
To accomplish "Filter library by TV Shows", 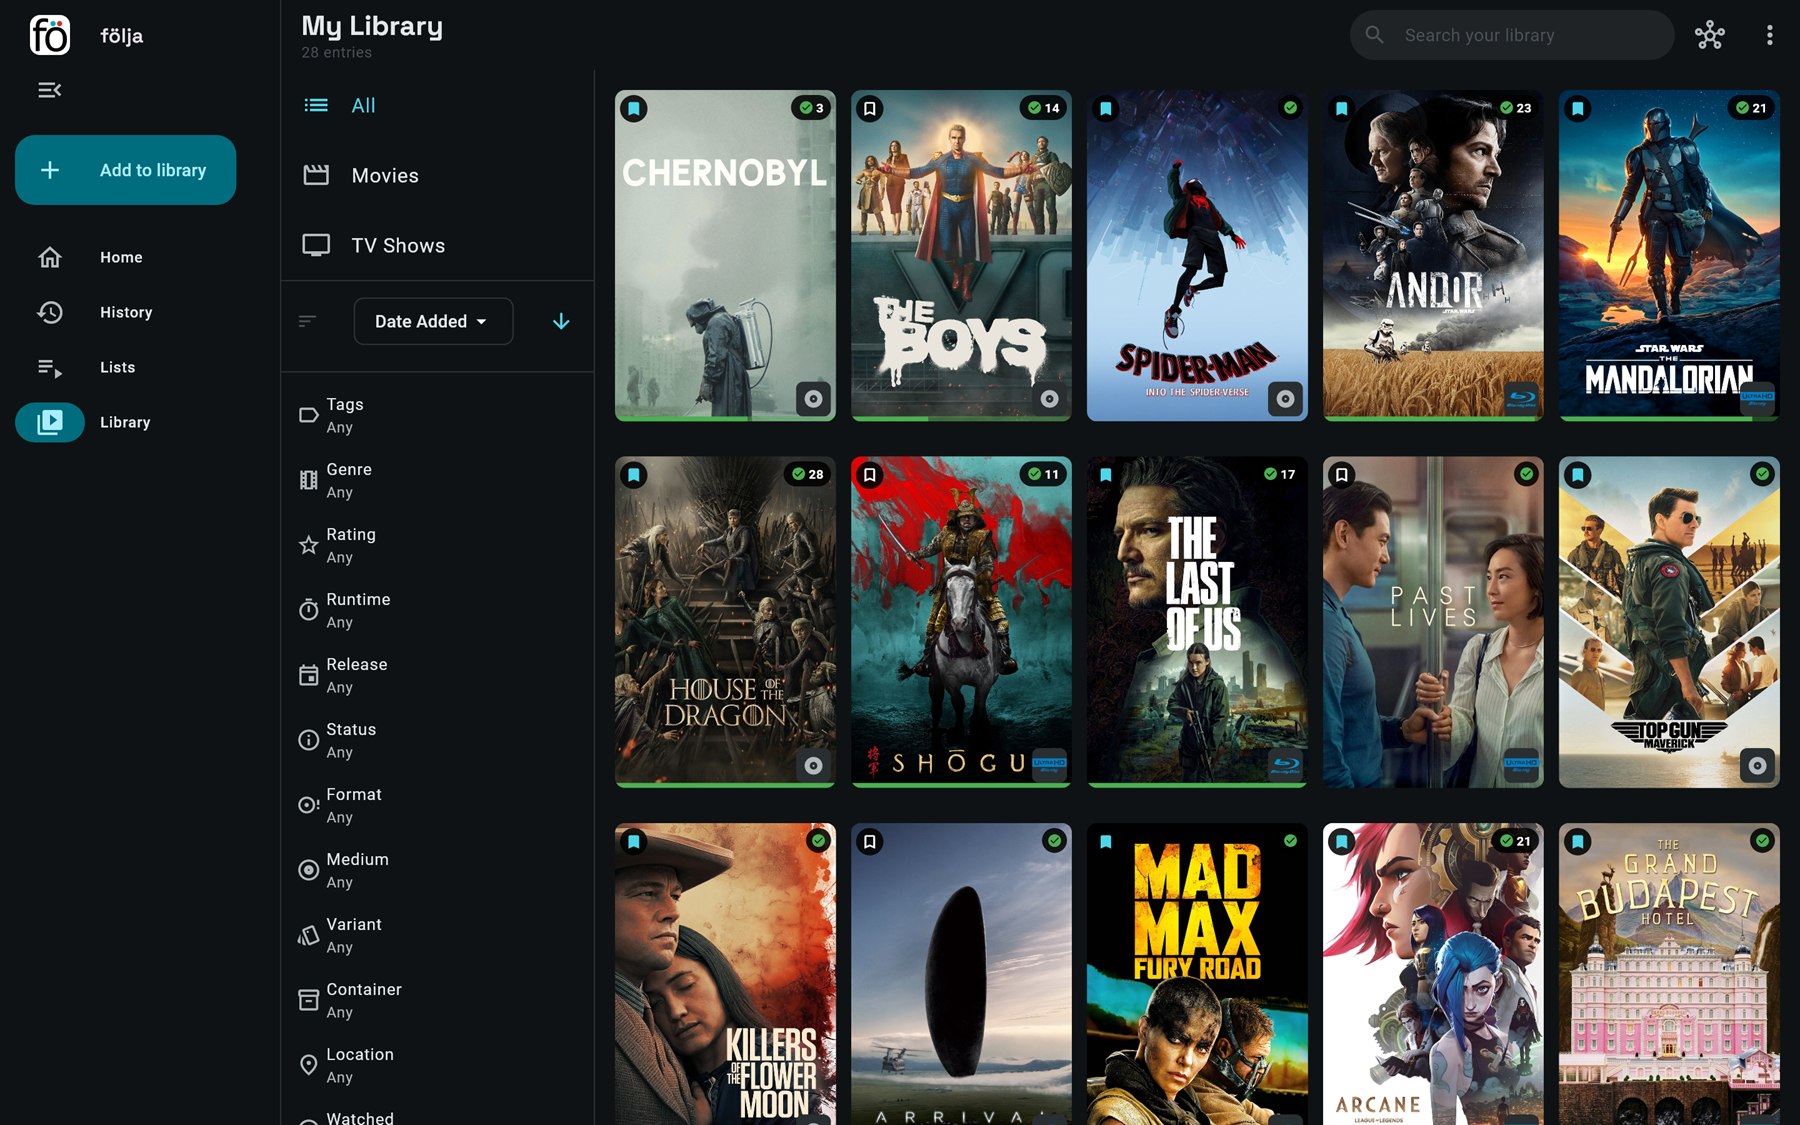I will (437, 245).
